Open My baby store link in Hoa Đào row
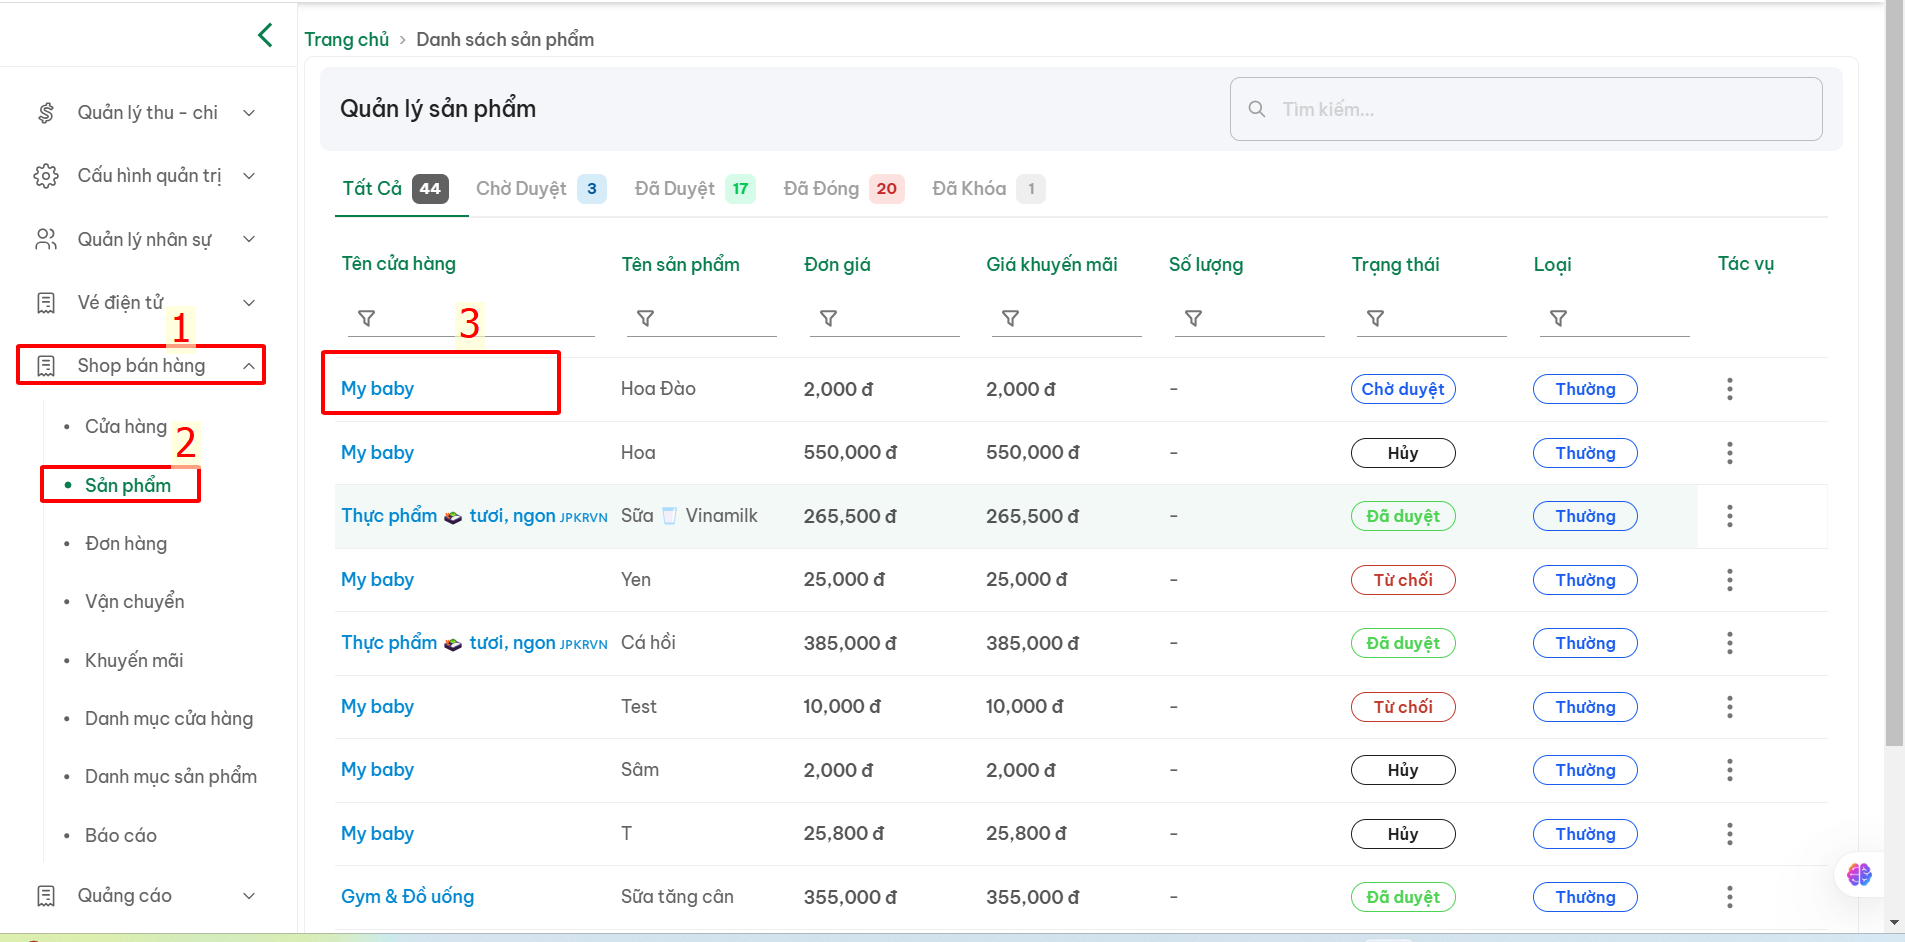The height and width of the screenshot is (942, 1905). click(378, 389)
